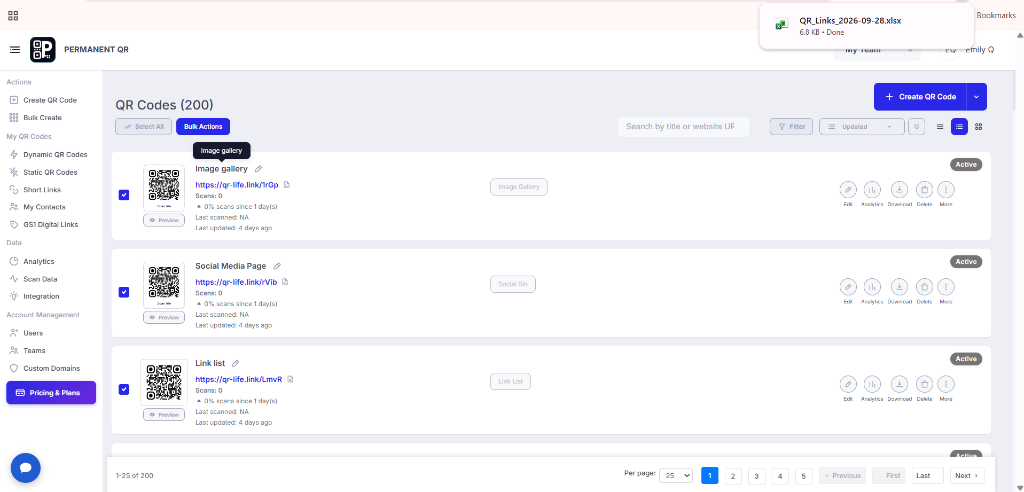Delete the Social Media Page QR code
The image size is (1024, 492).
pyautogui.click(x=924, y=287)
